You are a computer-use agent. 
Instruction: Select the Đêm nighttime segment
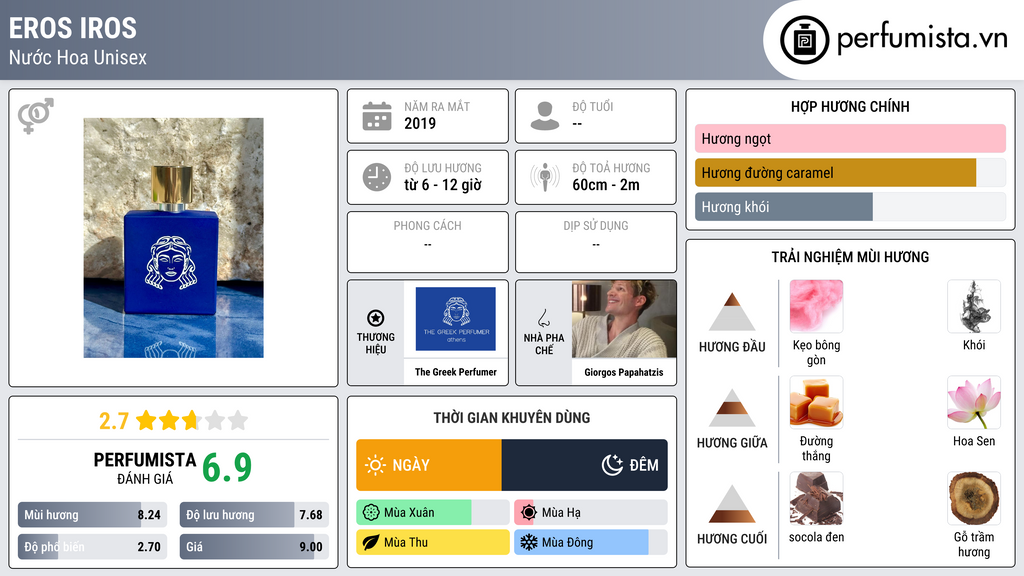coord(584,465)
